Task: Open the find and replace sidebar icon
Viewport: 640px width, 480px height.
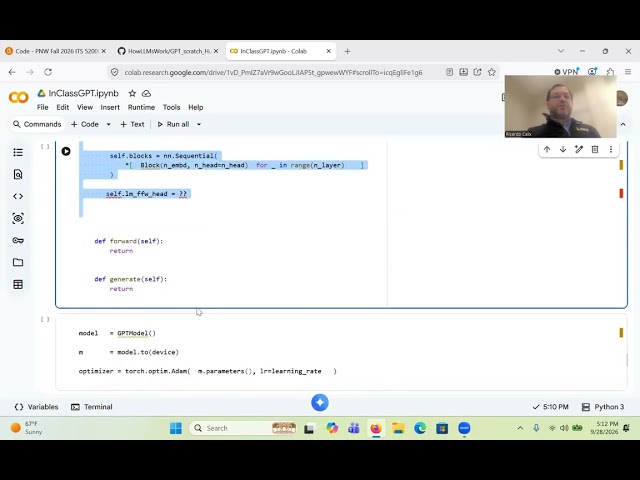Action: point(18,174)
